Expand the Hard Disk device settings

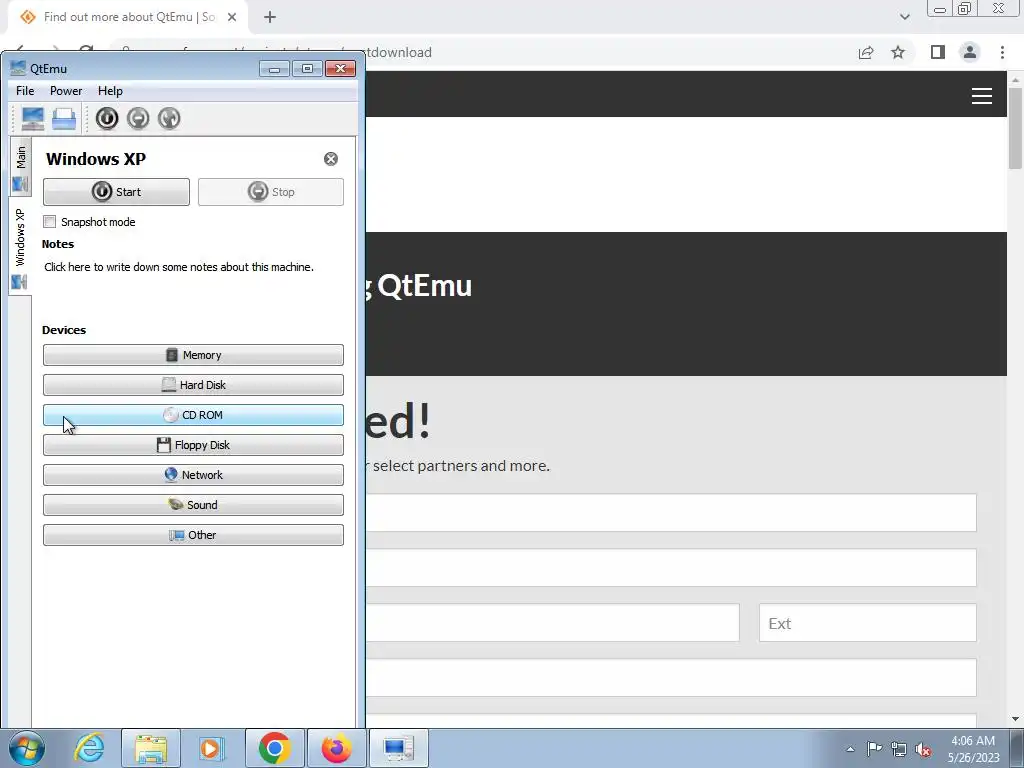pos(193,385)
